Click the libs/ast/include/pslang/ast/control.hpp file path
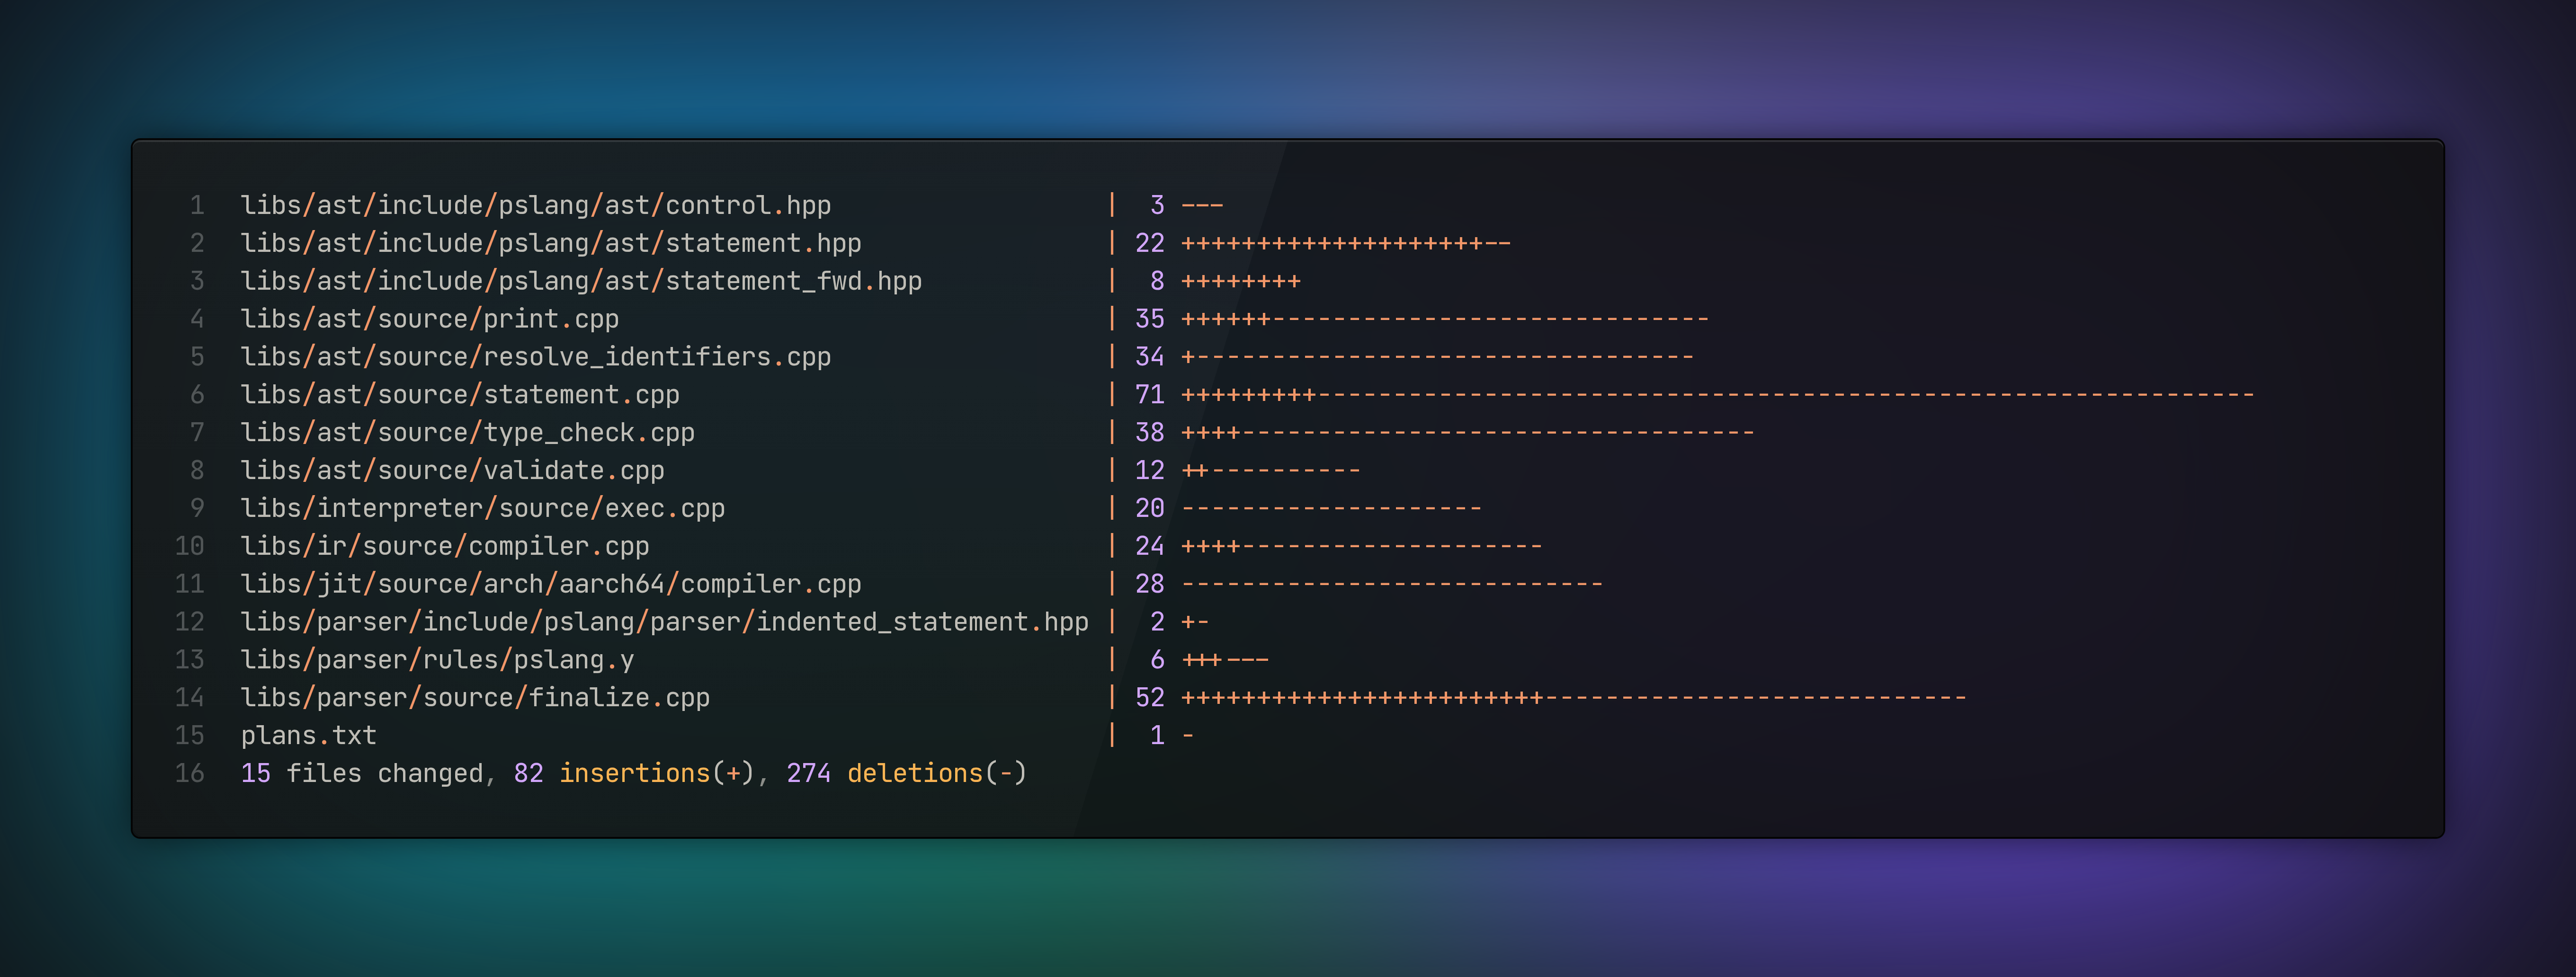Image resolution: width=2576 pixels, height=977 pixels. click(x=535, y=205)
